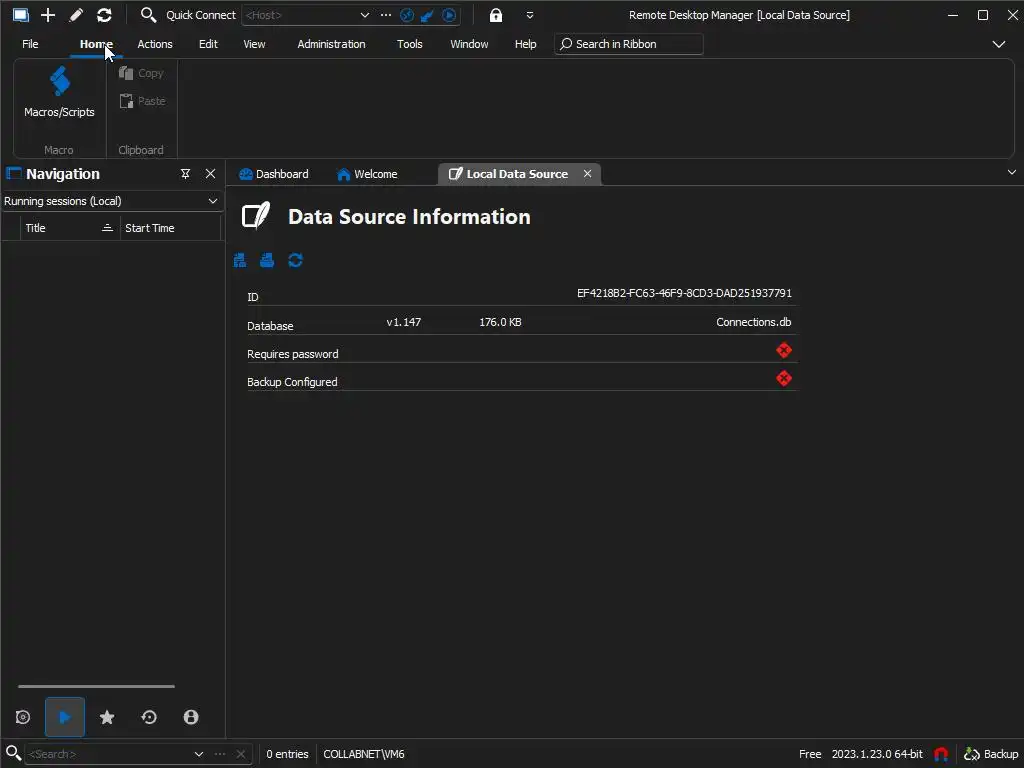1024x768 pixels.
Task: Click the second blue data source toolbar icon
Action: tap(267, 261)
